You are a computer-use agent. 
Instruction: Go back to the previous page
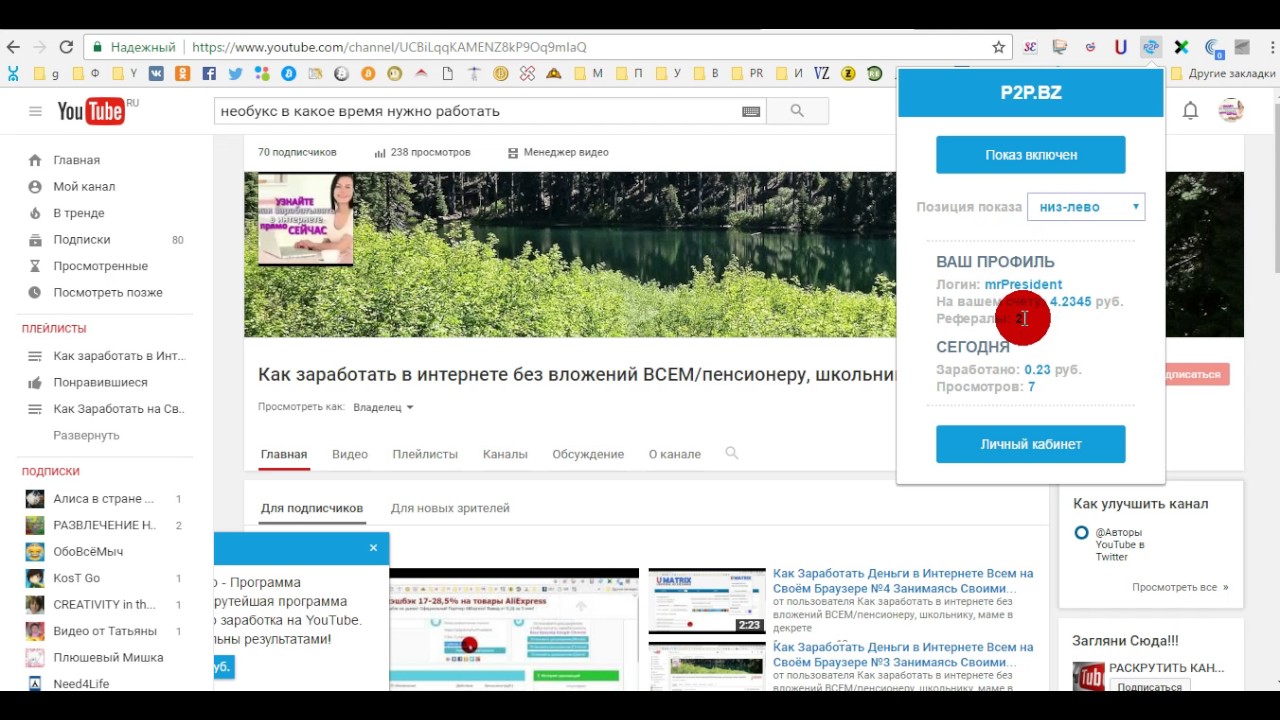coord(13,47)
